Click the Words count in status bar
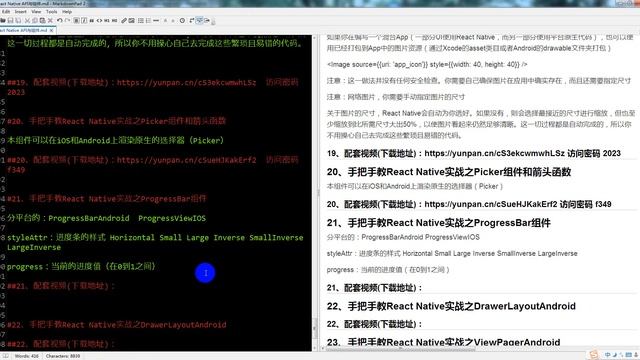This screenshot has width=640, height=360. (27, 356)
